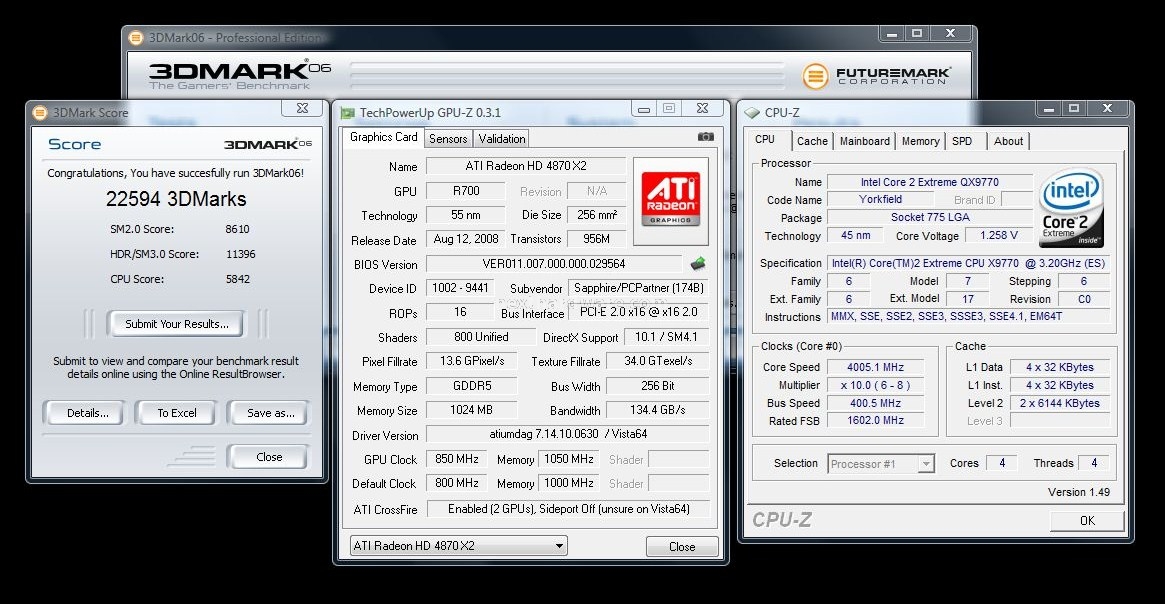
Task: Close the GPU-Z window using title X
Action: point(702,108)
